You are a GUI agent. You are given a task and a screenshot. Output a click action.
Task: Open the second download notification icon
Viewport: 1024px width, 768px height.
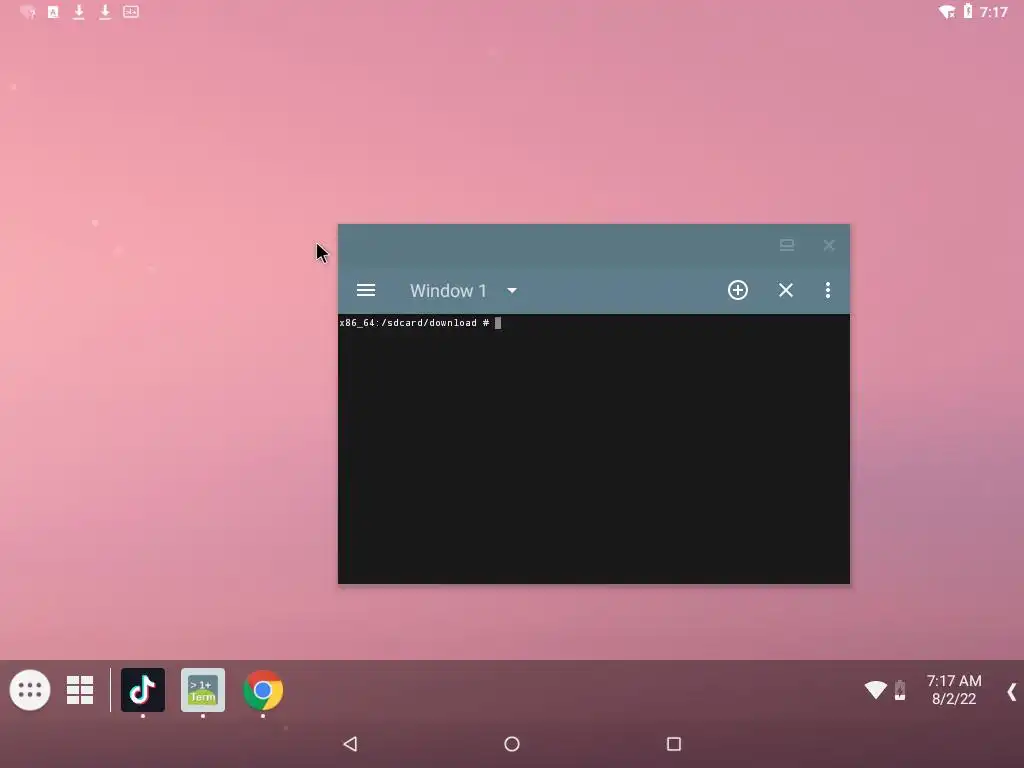pyautogui.click(x=104, y=12)
